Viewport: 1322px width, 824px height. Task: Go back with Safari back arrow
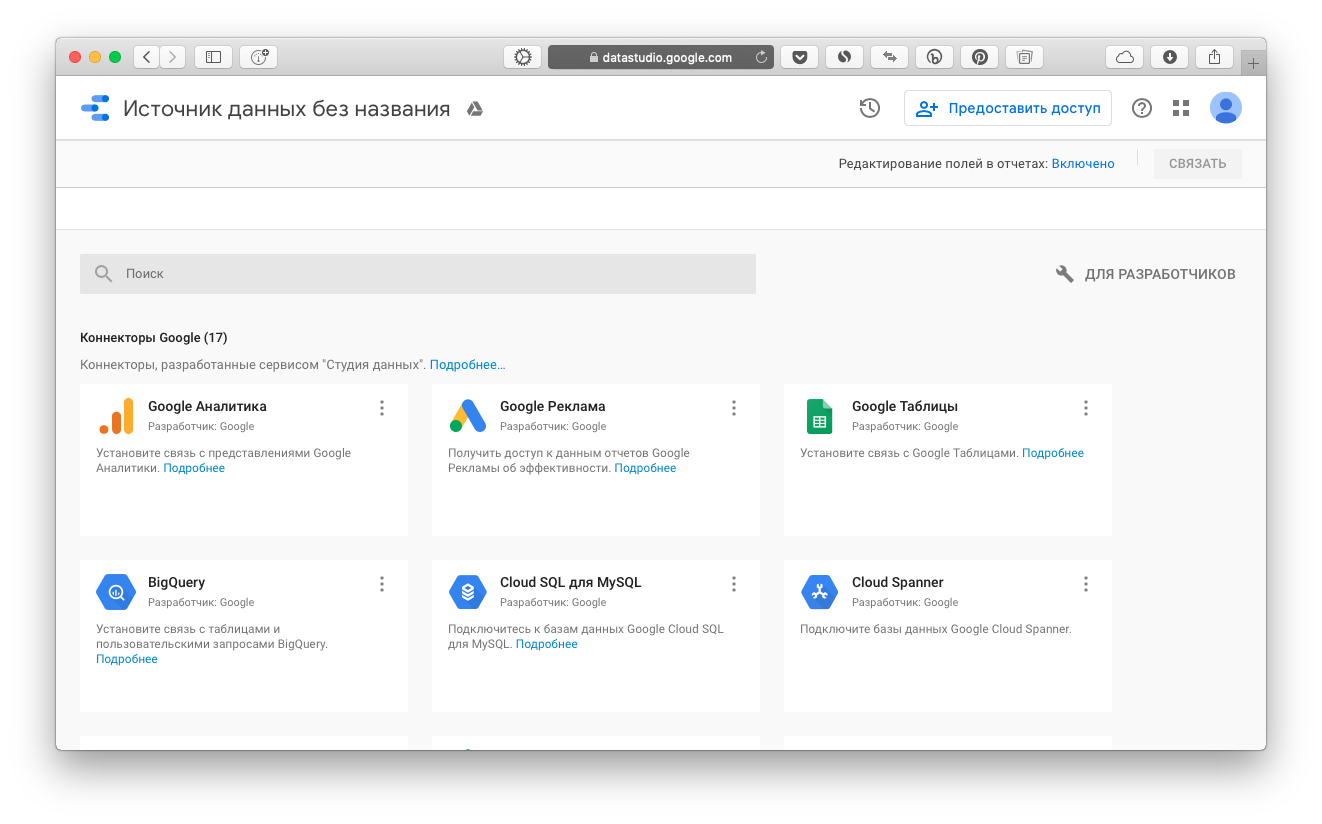click(147, 57)
